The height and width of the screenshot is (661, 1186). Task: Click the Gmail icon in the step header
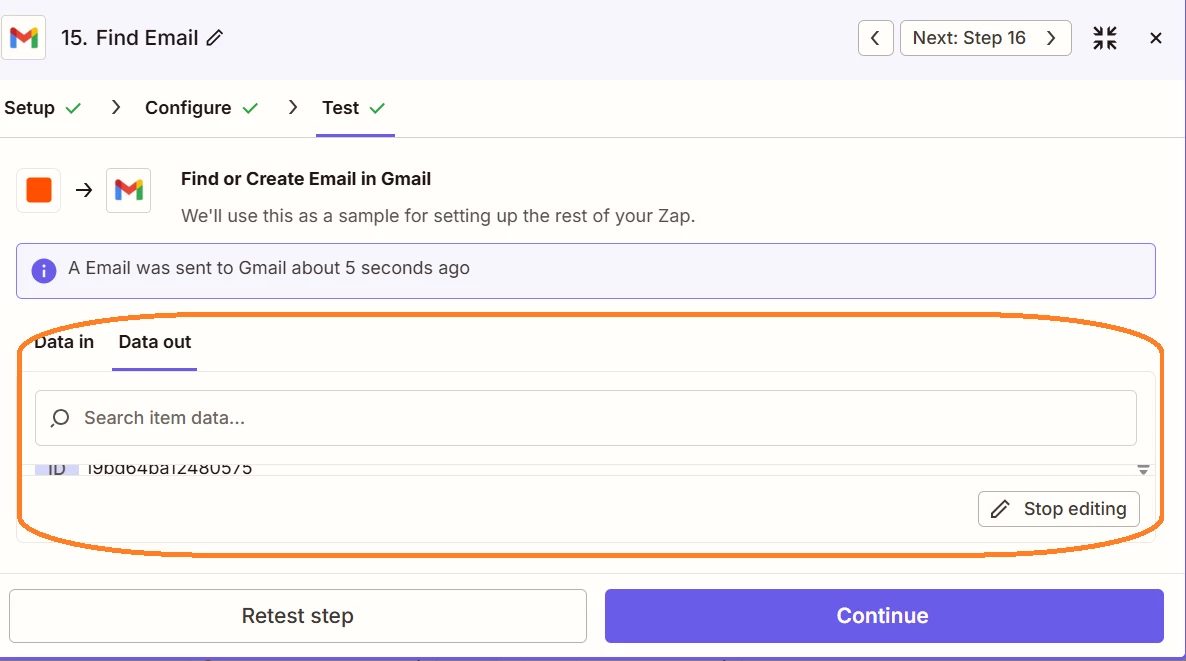(24, 38)
